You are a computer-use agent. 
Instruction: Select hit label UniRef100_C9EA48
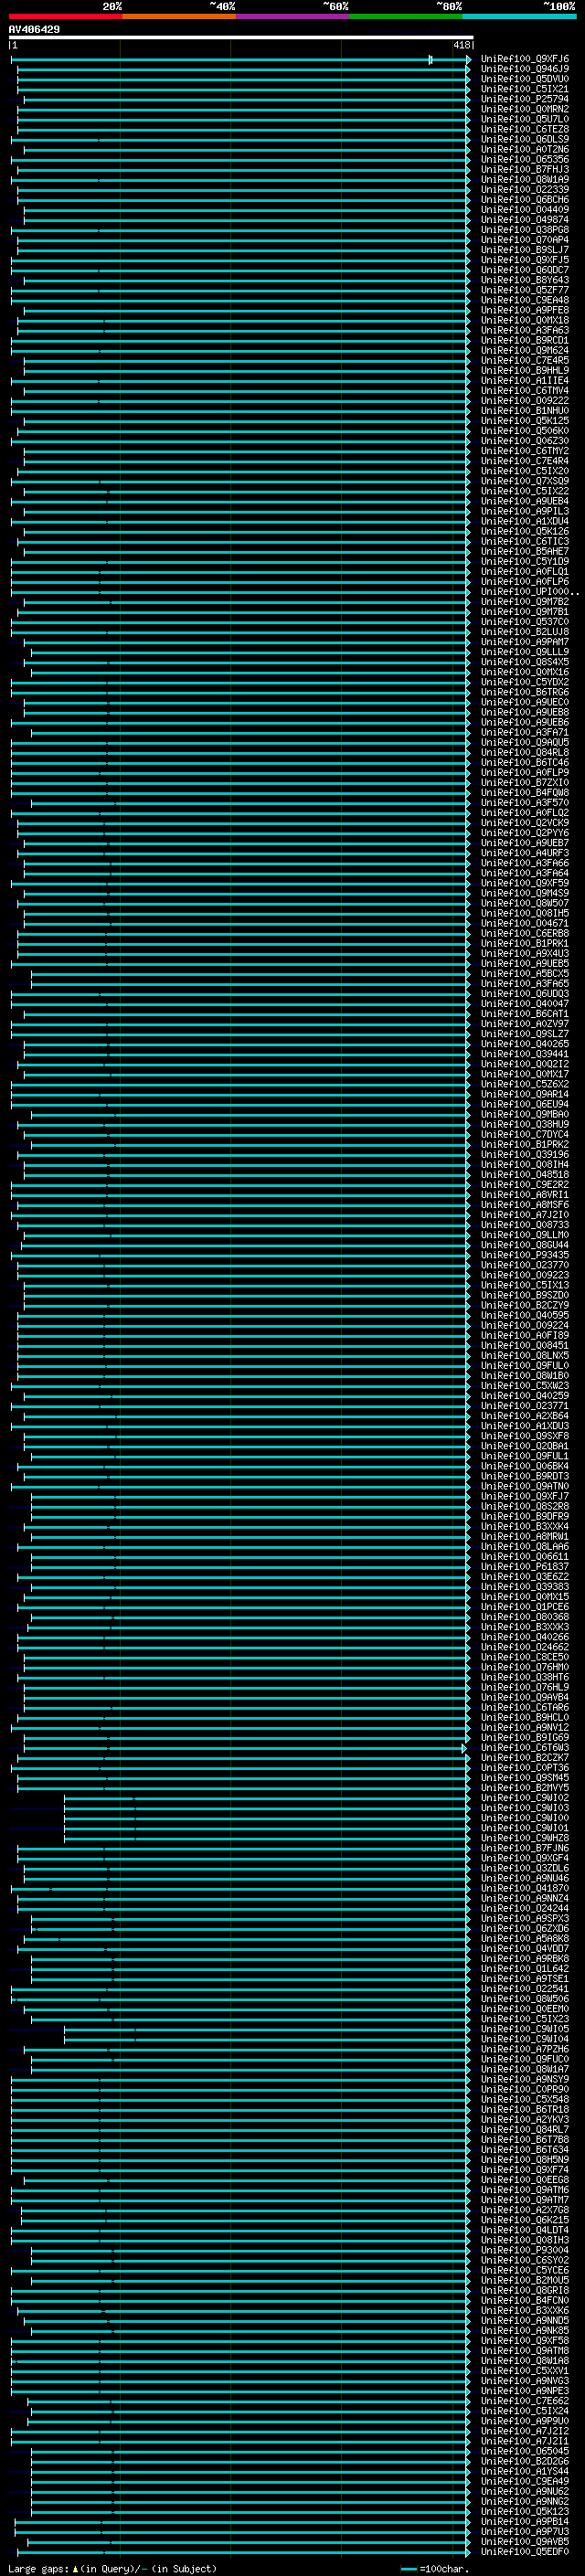[525, 300]
